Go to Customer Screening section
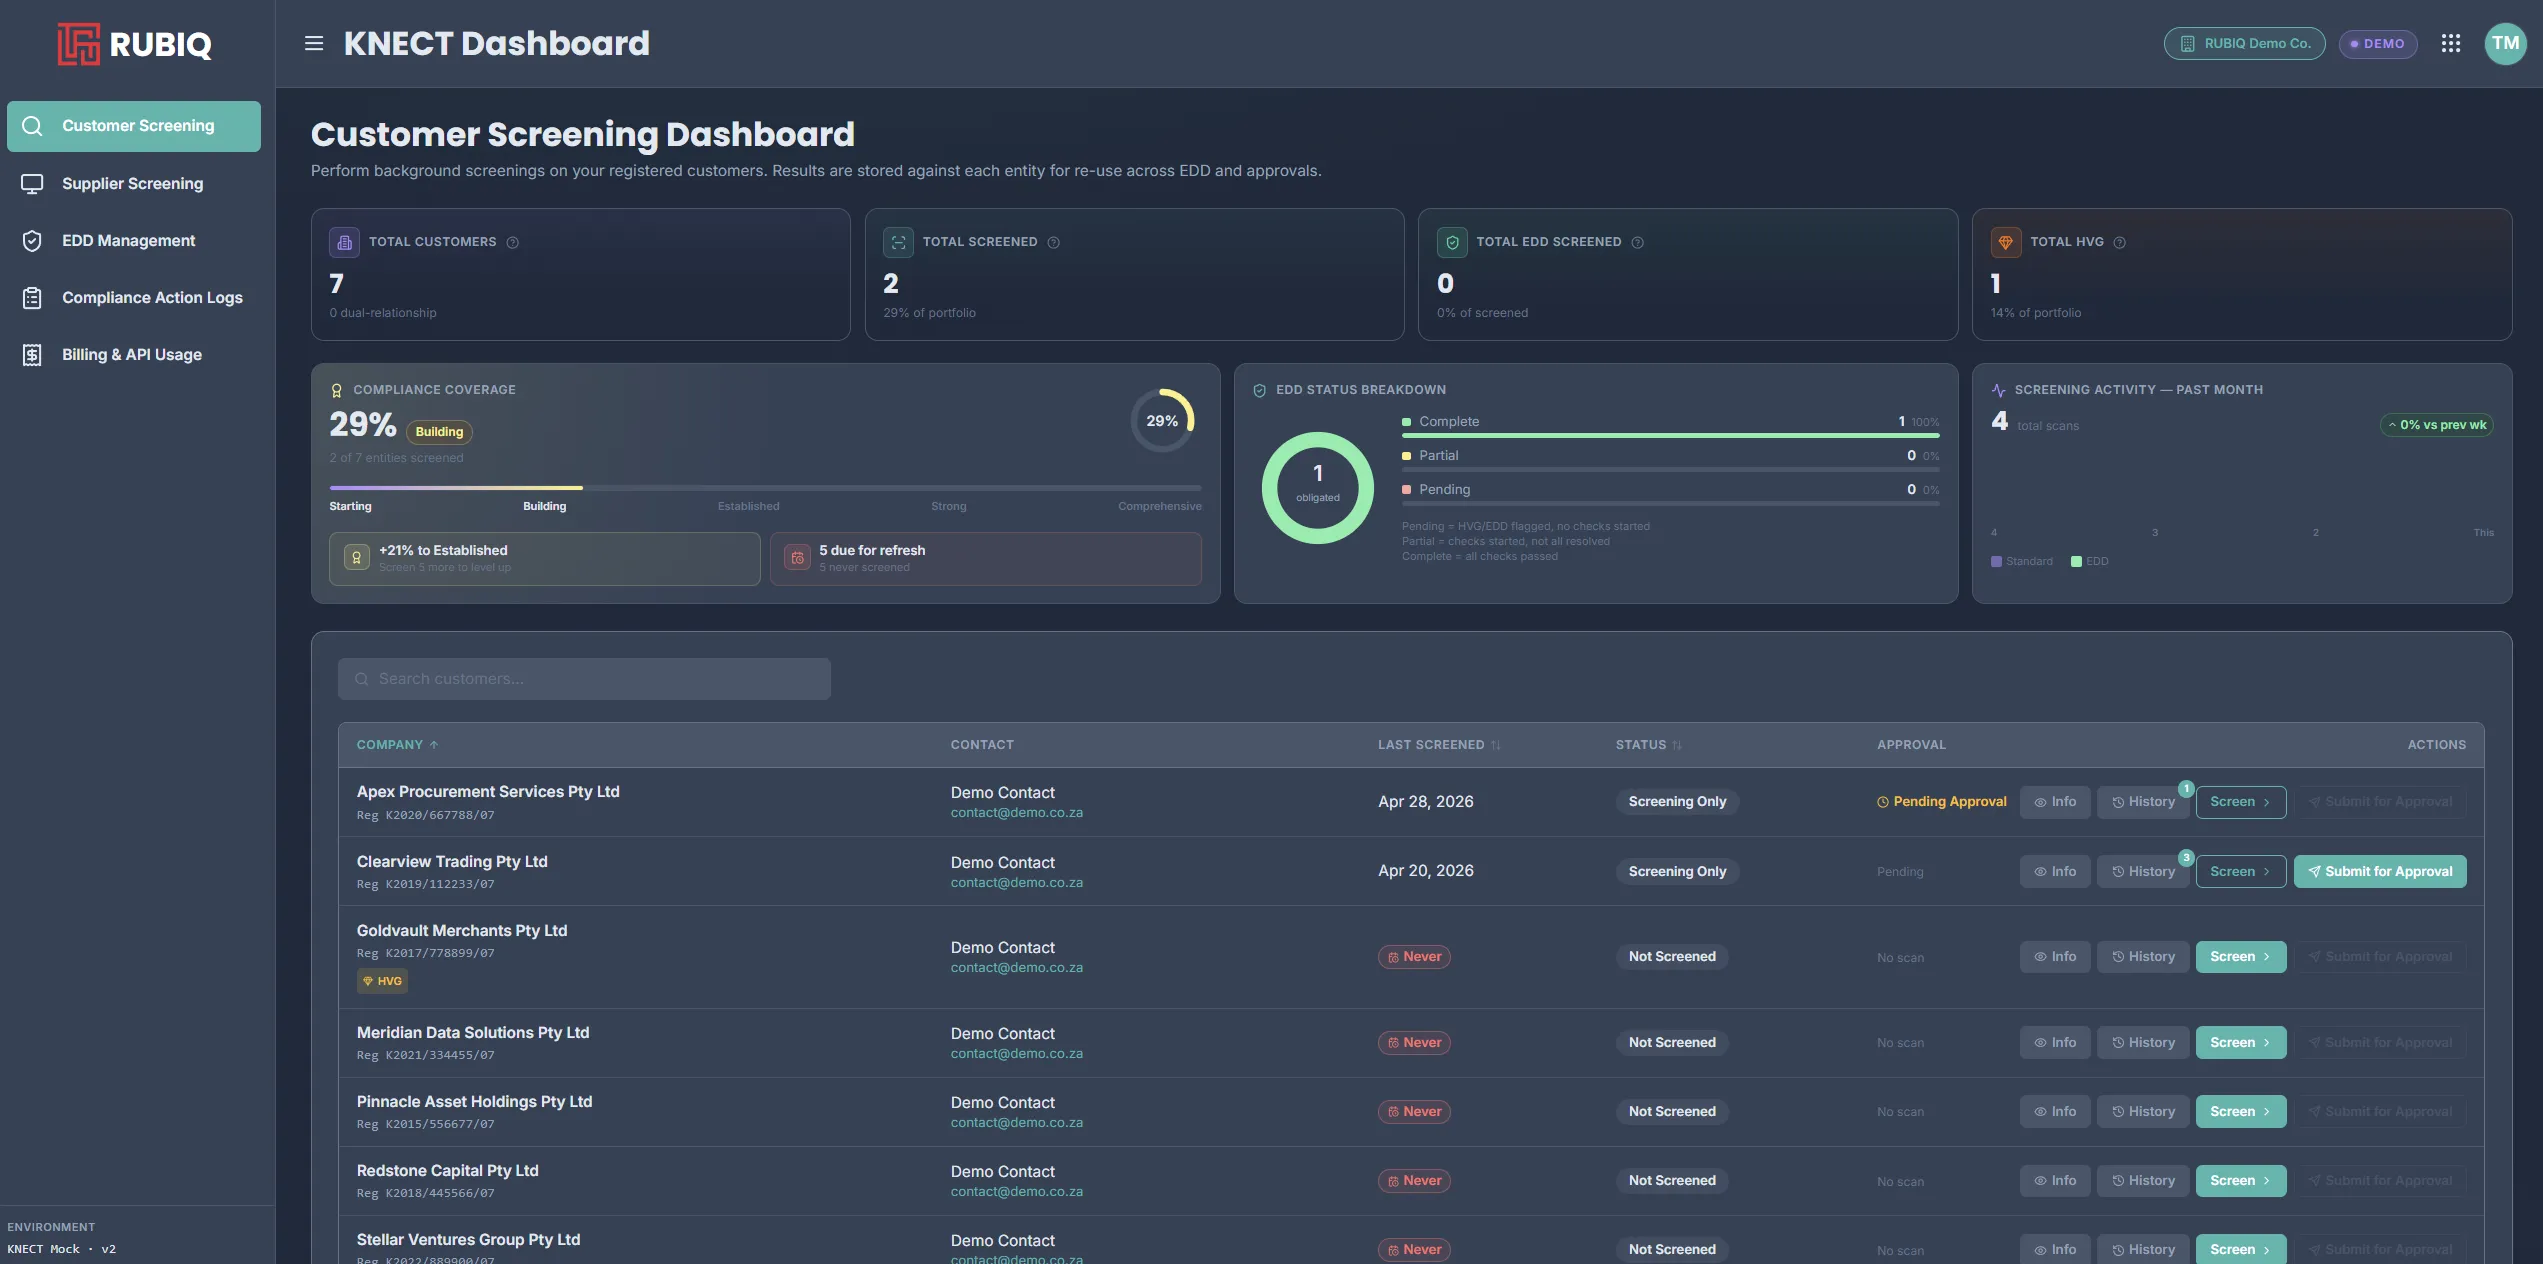Screen dimensions: 2543x1264 pos(134,126)
